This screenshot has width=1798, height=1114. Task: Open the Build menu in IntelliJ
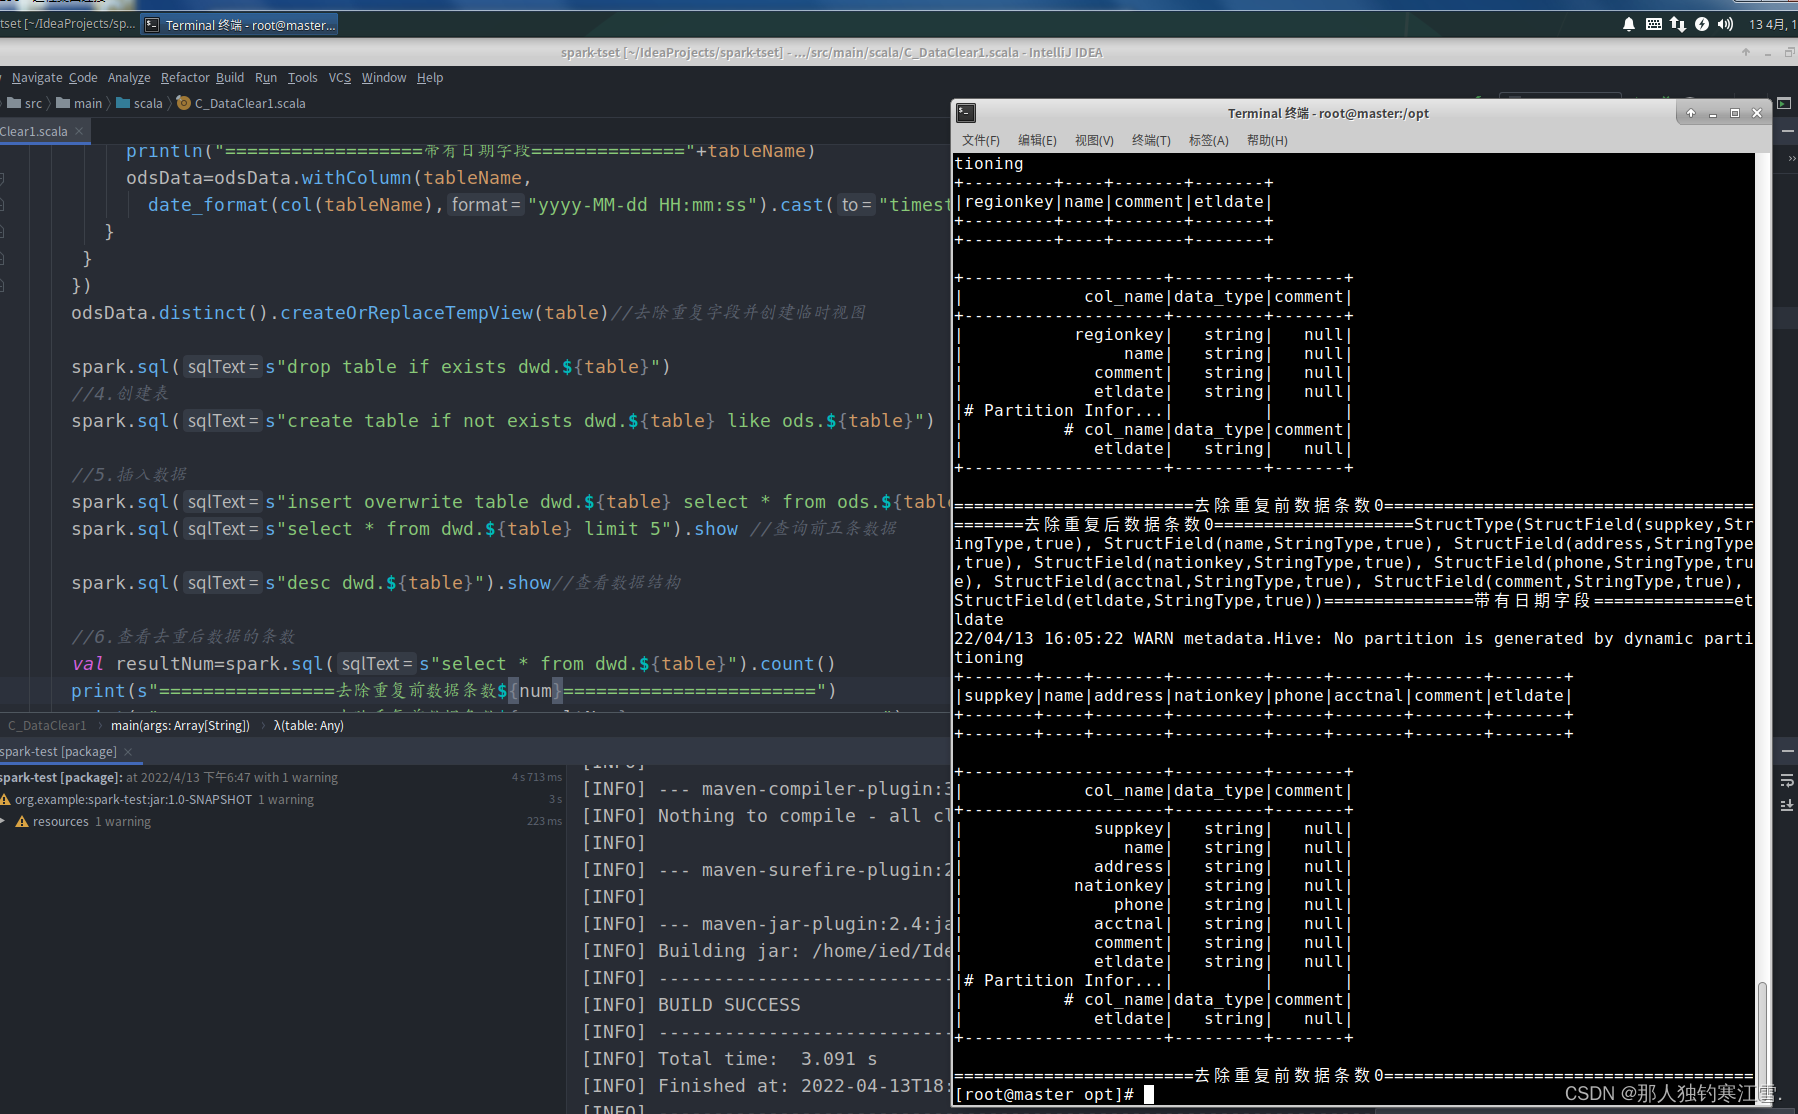pos(230,78)
